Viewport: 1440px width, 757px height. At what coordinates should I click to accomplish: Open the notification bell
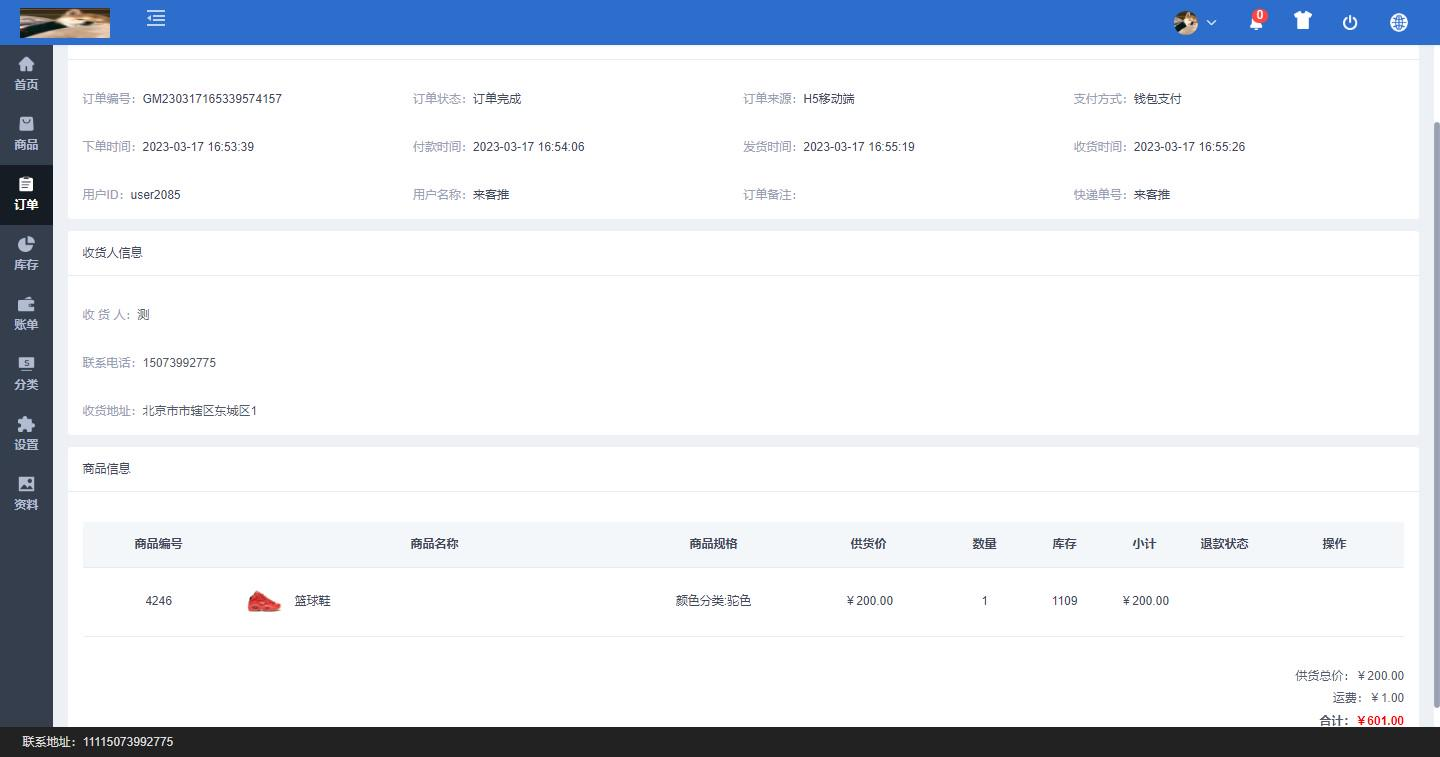(x=1256, y=21)
